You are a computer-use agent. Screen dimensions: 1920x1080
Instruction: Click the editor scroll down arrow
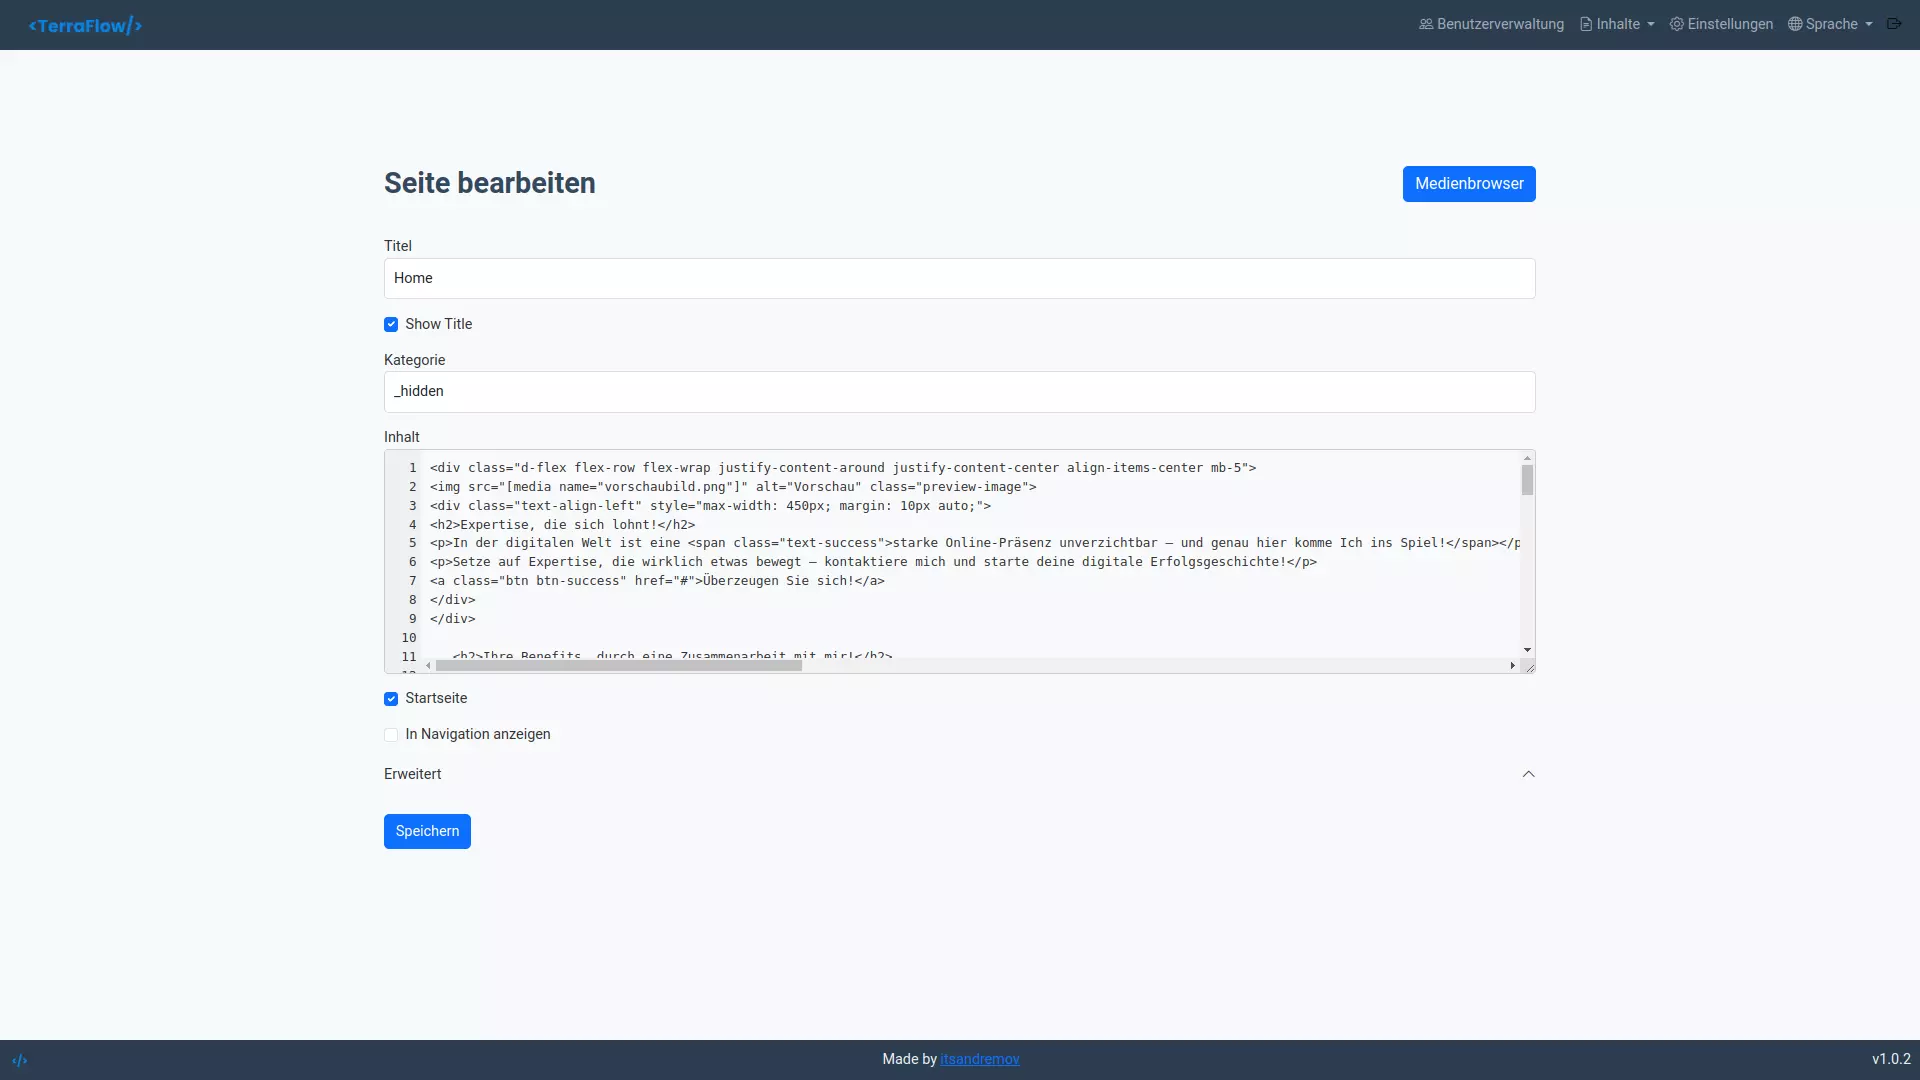pyautogui.click(x=1527, y=650)
